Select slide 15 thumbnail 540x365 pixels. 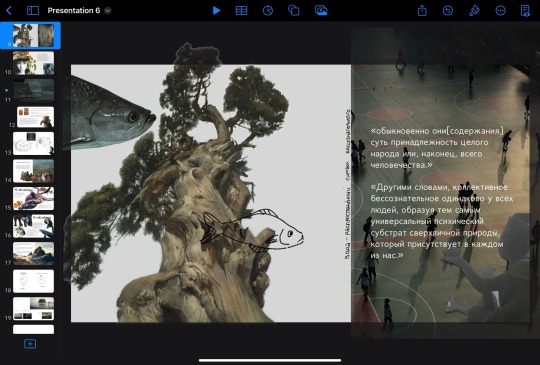[x=33, y=198]
